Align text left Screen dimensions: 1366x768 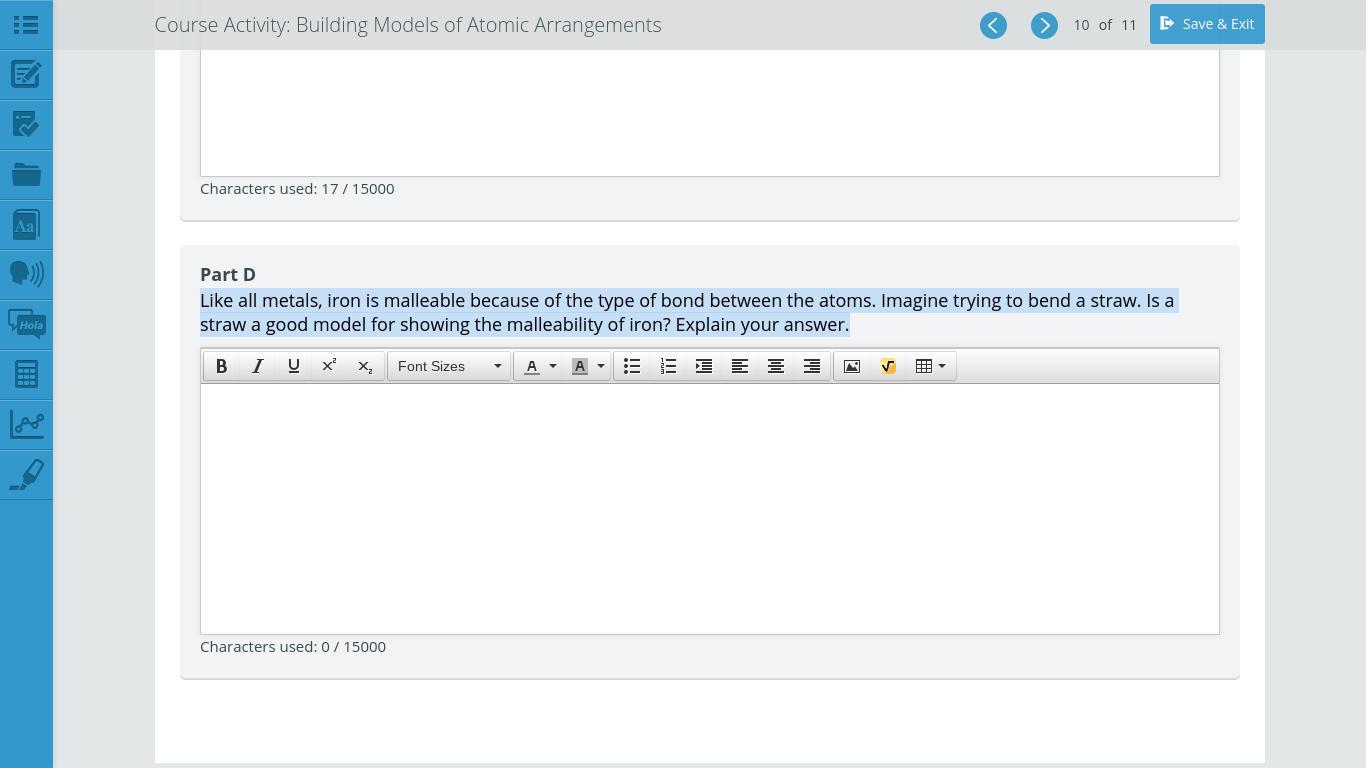(x=740, y=366)
